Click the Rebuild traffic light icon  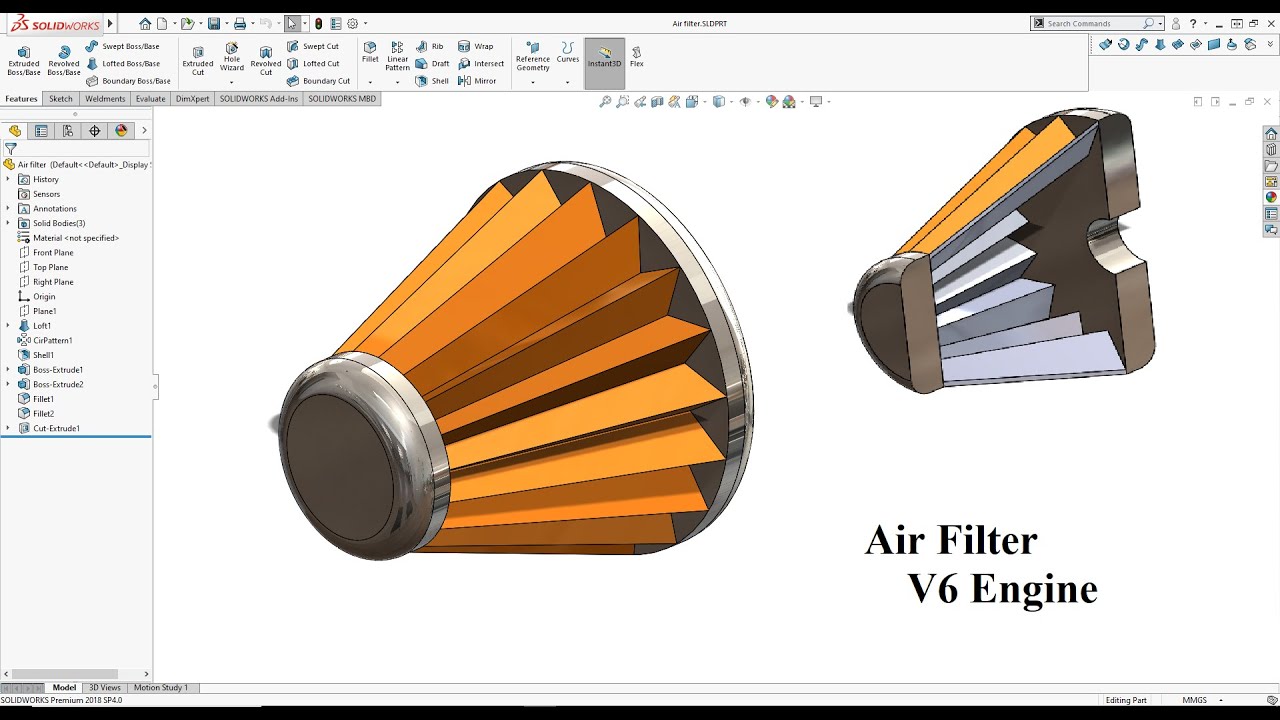[x=319, y=23]
